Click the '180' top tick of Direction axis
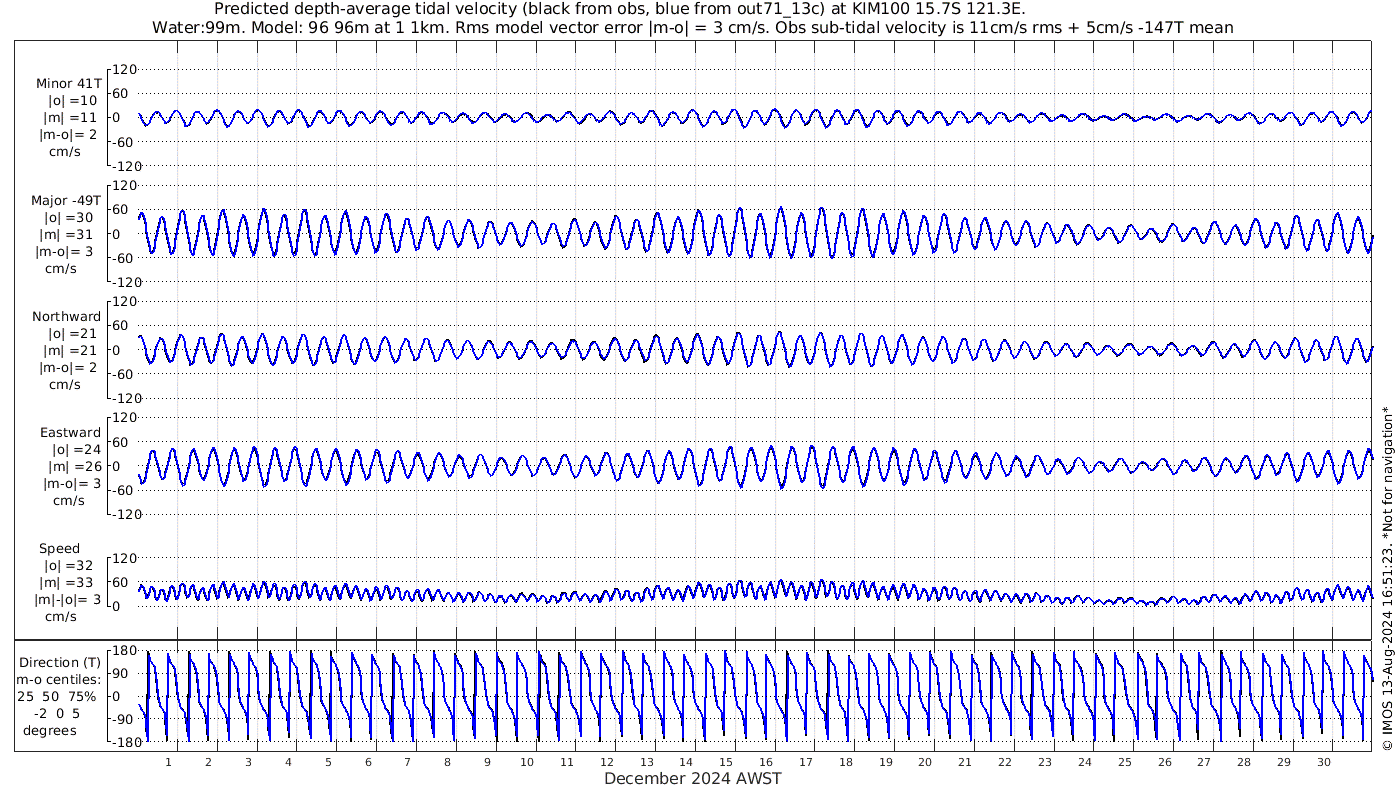Viewport: 1400px width, 800px height. (x=123, y=652)
